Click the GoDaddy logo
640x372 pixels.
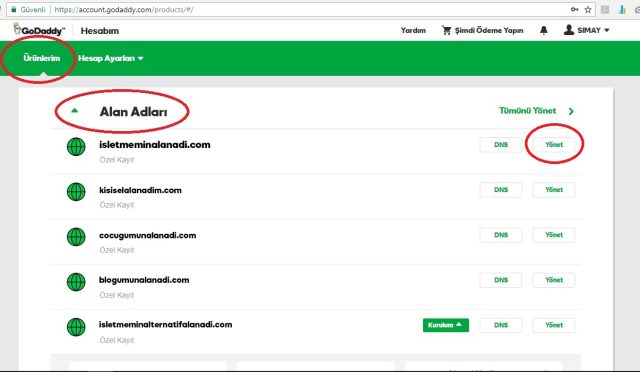[39, 30]
